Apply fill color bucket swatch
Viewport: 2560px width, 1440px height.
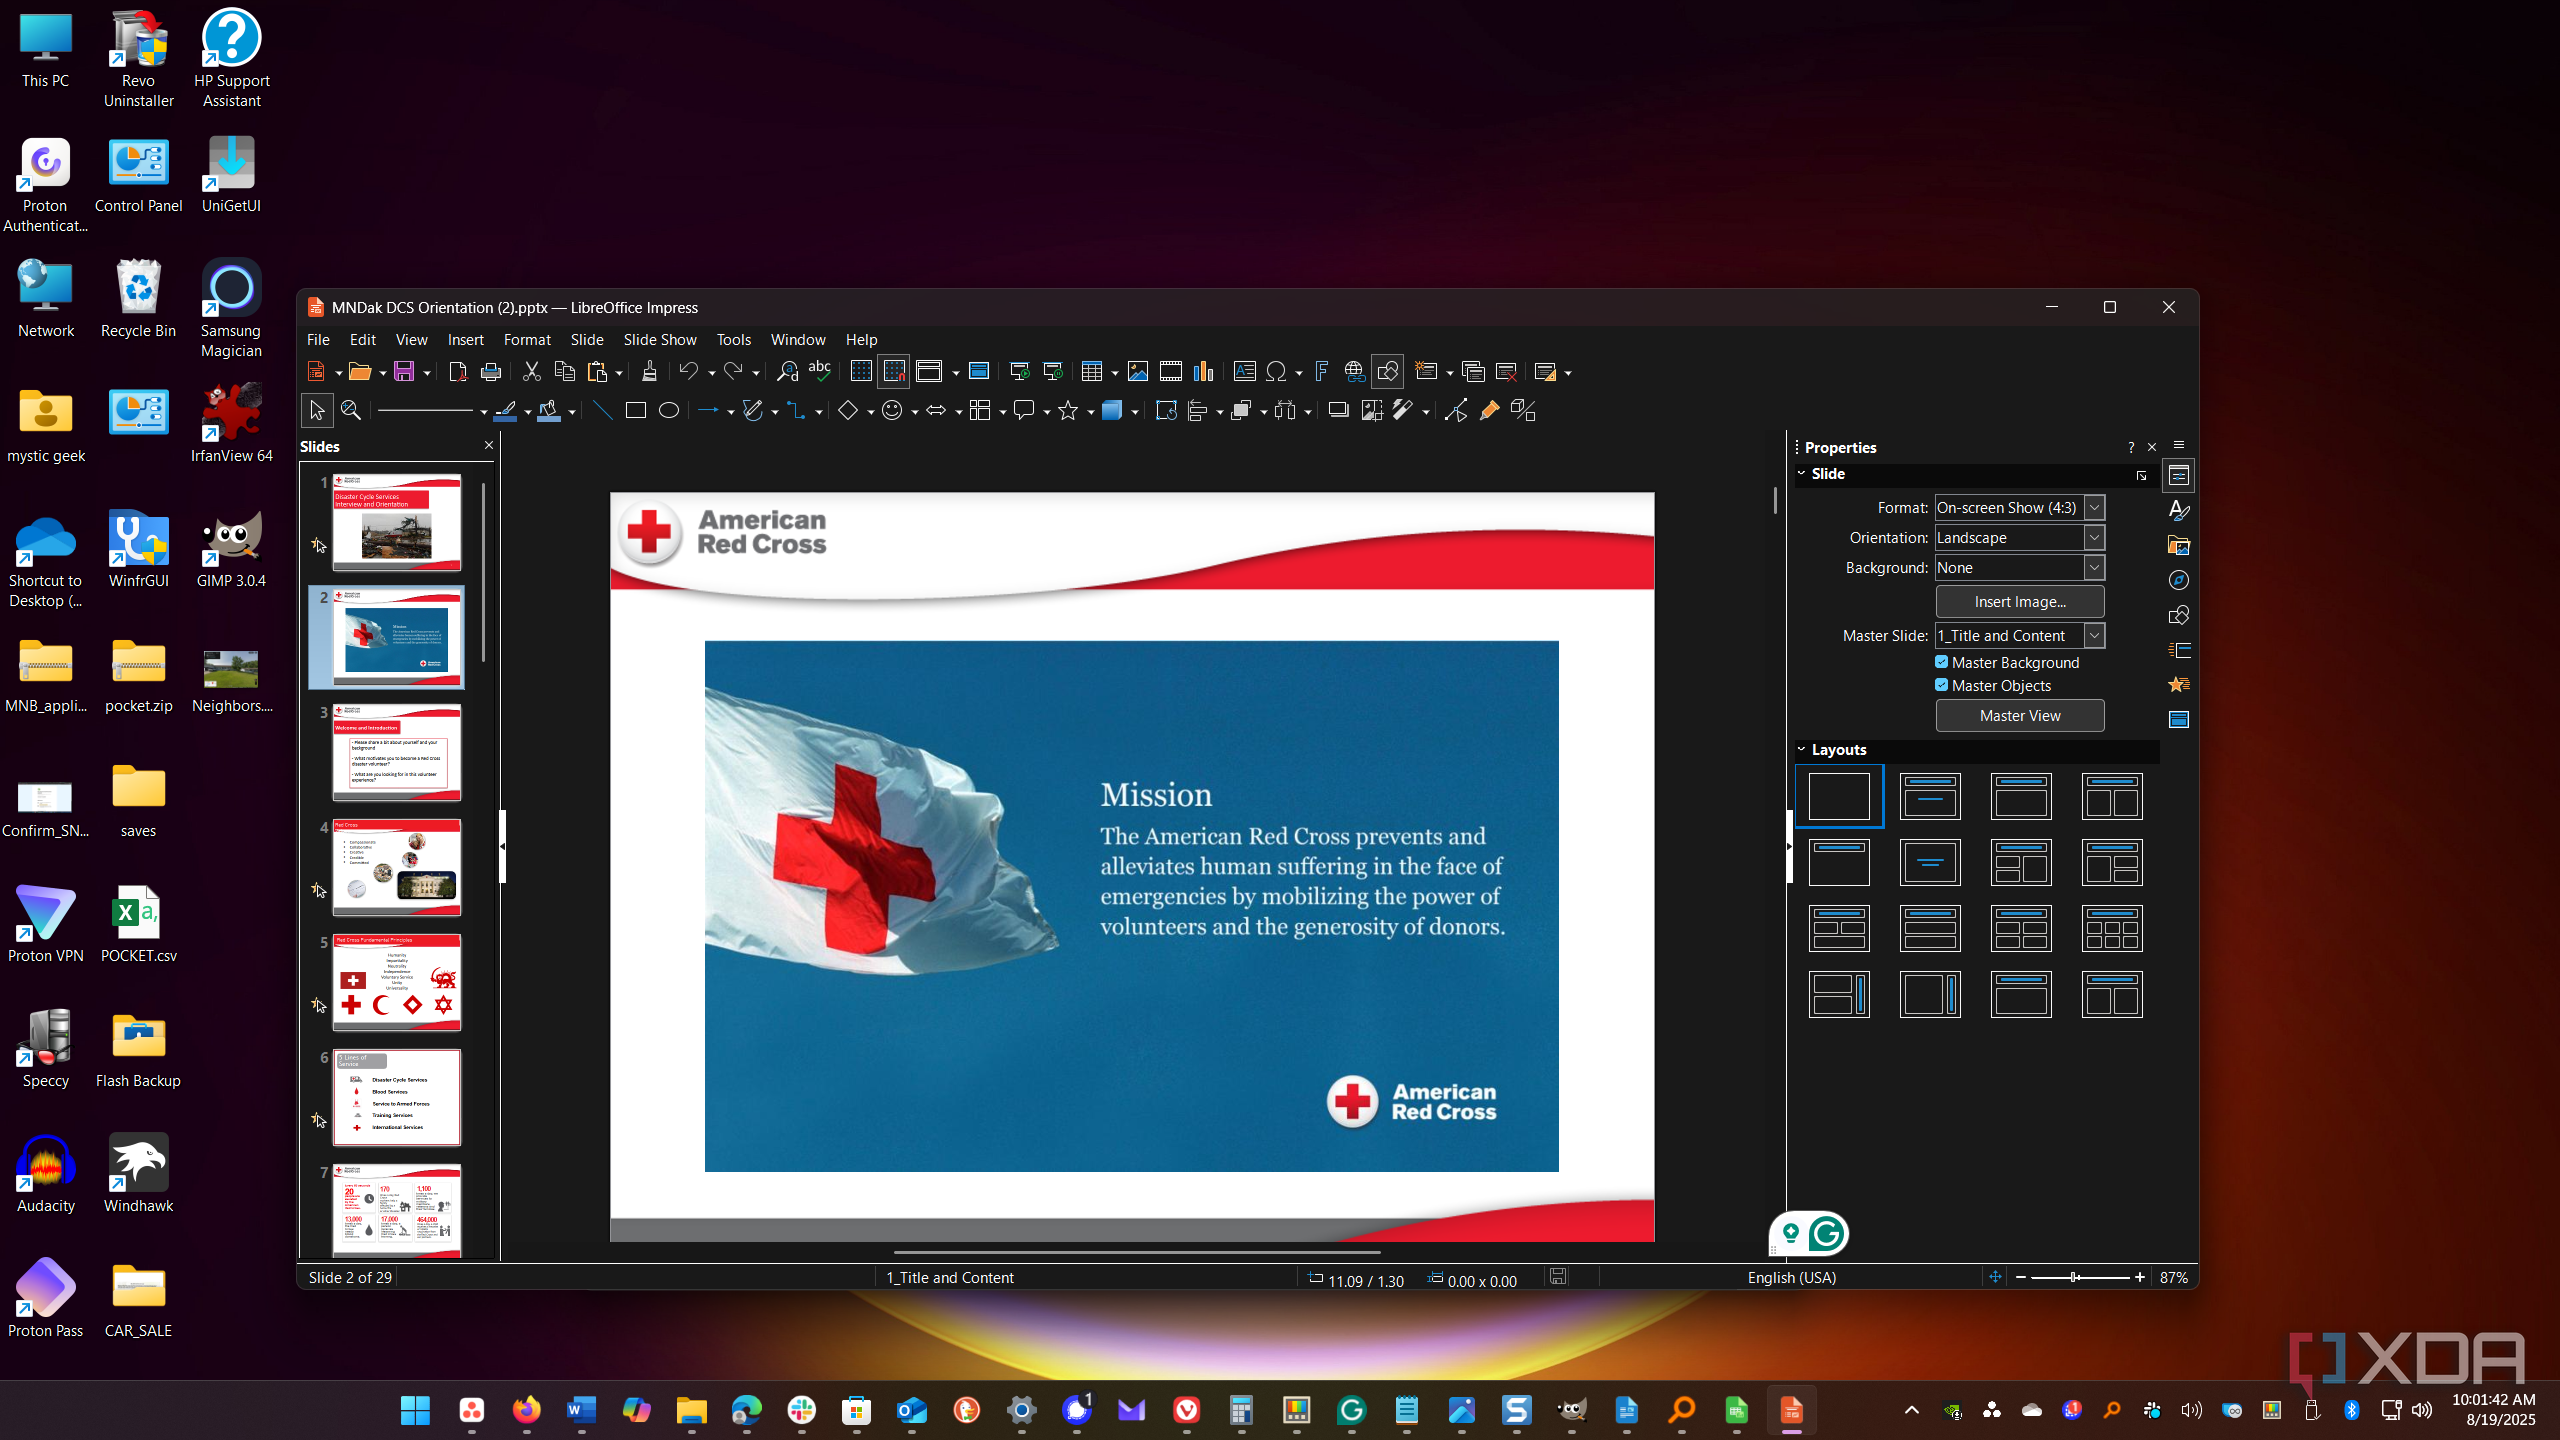click(549, 411)
